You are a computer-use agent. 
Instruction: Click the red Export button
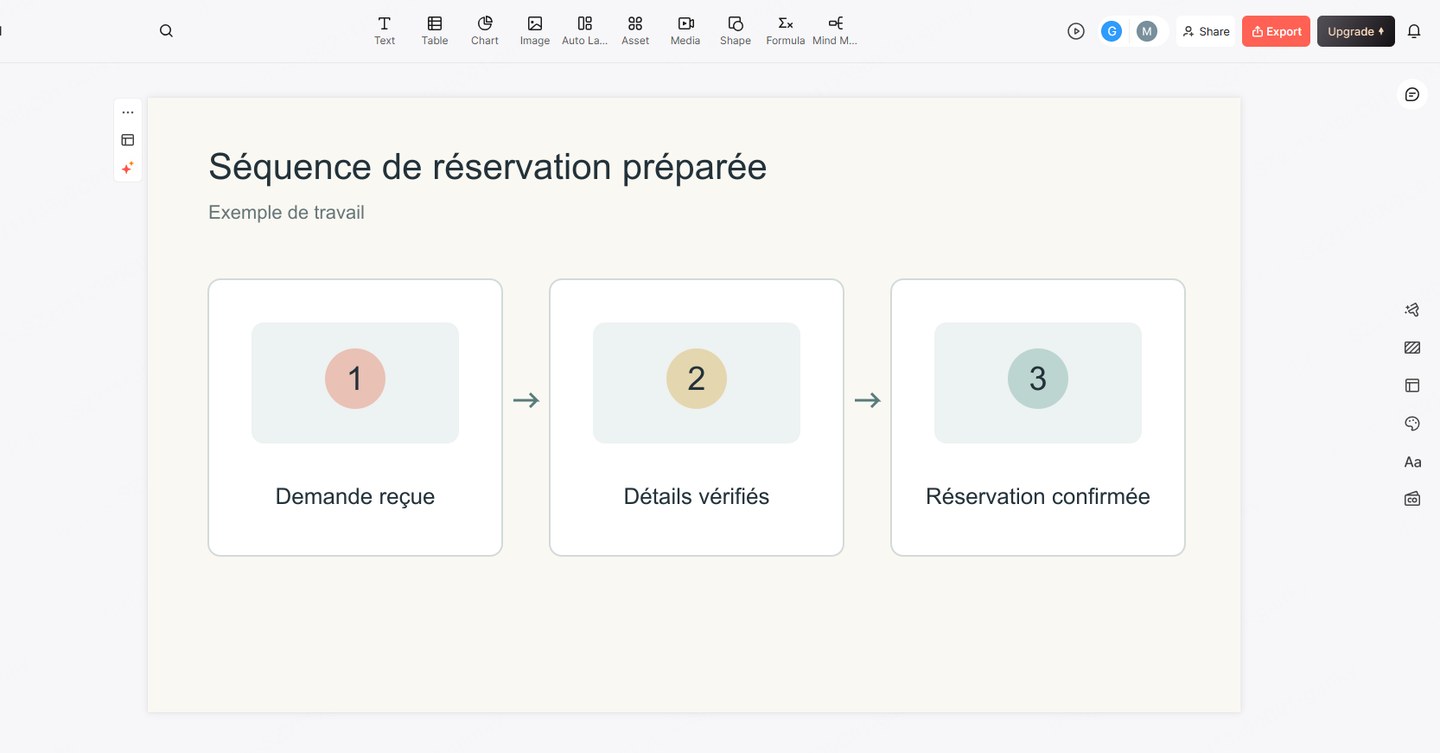coord(1276,31)
